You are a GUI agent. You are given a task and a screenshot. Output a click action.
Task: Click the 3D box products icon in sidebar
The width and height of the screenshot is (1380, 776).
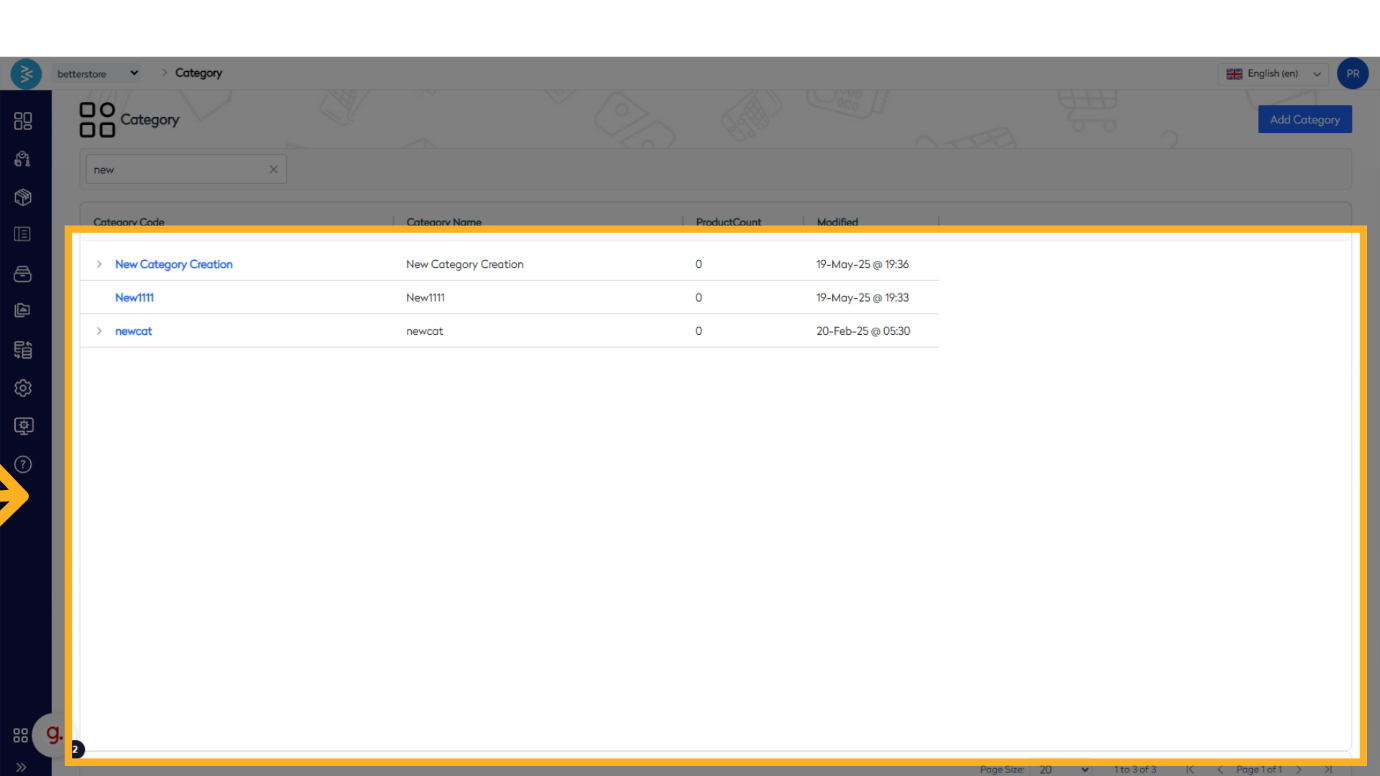[x=23, y=197]
